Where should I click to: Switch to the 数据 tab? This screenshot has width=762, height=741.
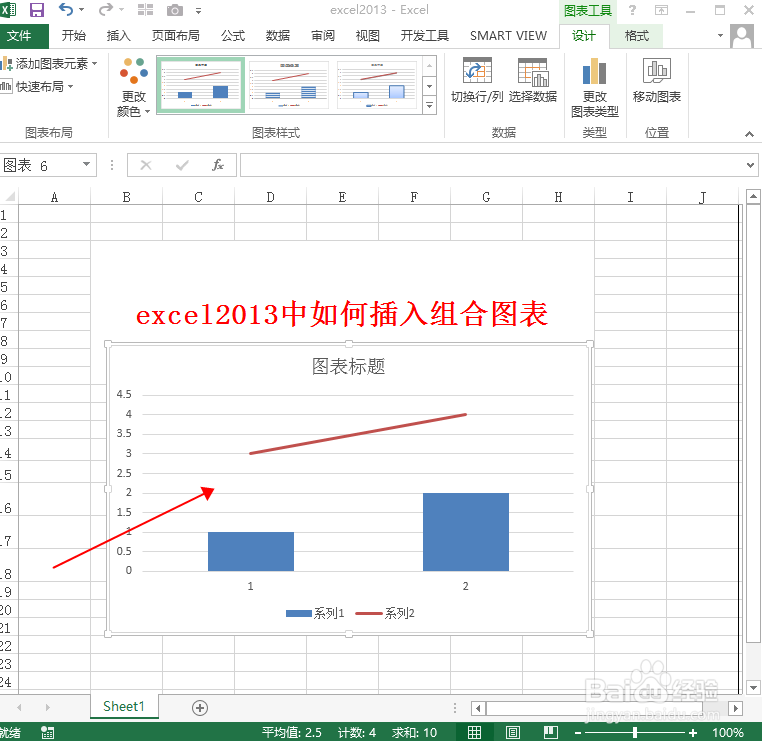[x=277, y=35]
